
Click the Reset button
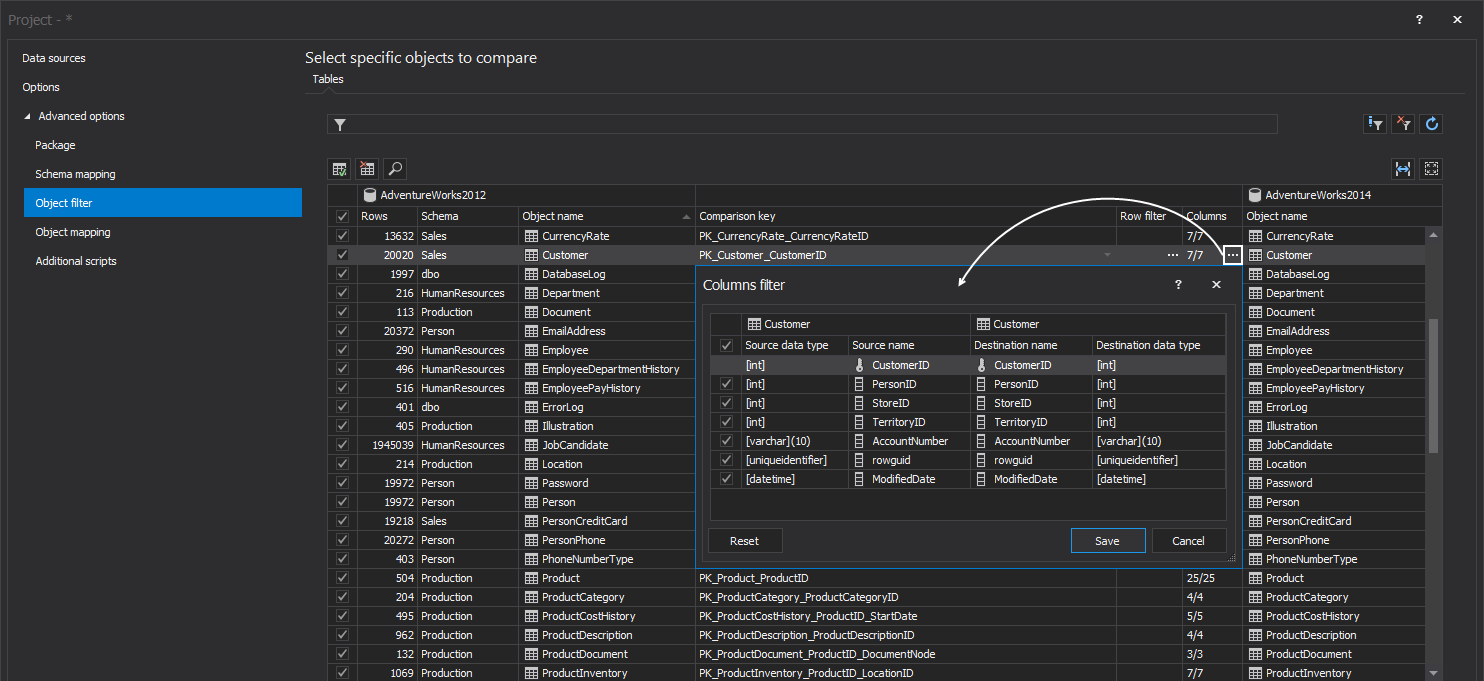pos(744,541)
